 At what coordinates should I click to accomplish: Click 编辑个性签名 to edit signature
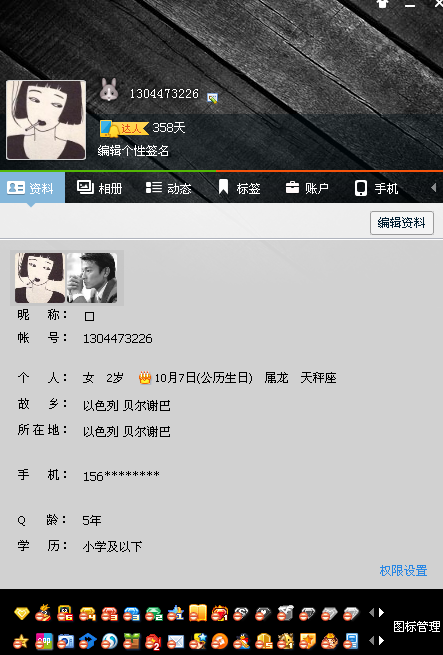pos(133,151)
